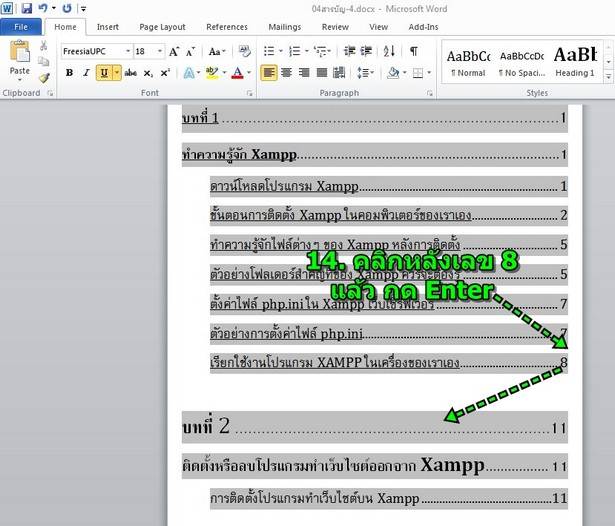The width and height of the screenshot is (615, 526).
Task: Click the Text Effects icon
Action: pyautogui.click(x=189, y=73)
